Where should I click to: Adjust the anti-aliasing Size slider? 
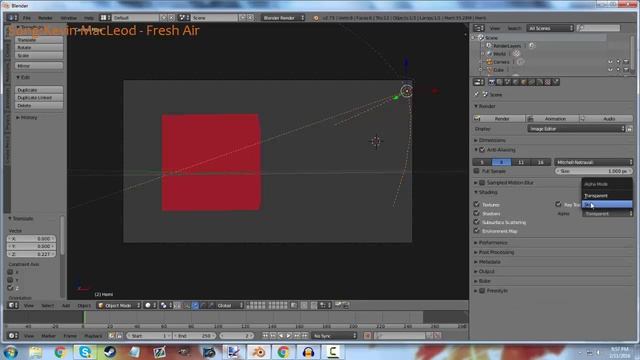point(594,171)
